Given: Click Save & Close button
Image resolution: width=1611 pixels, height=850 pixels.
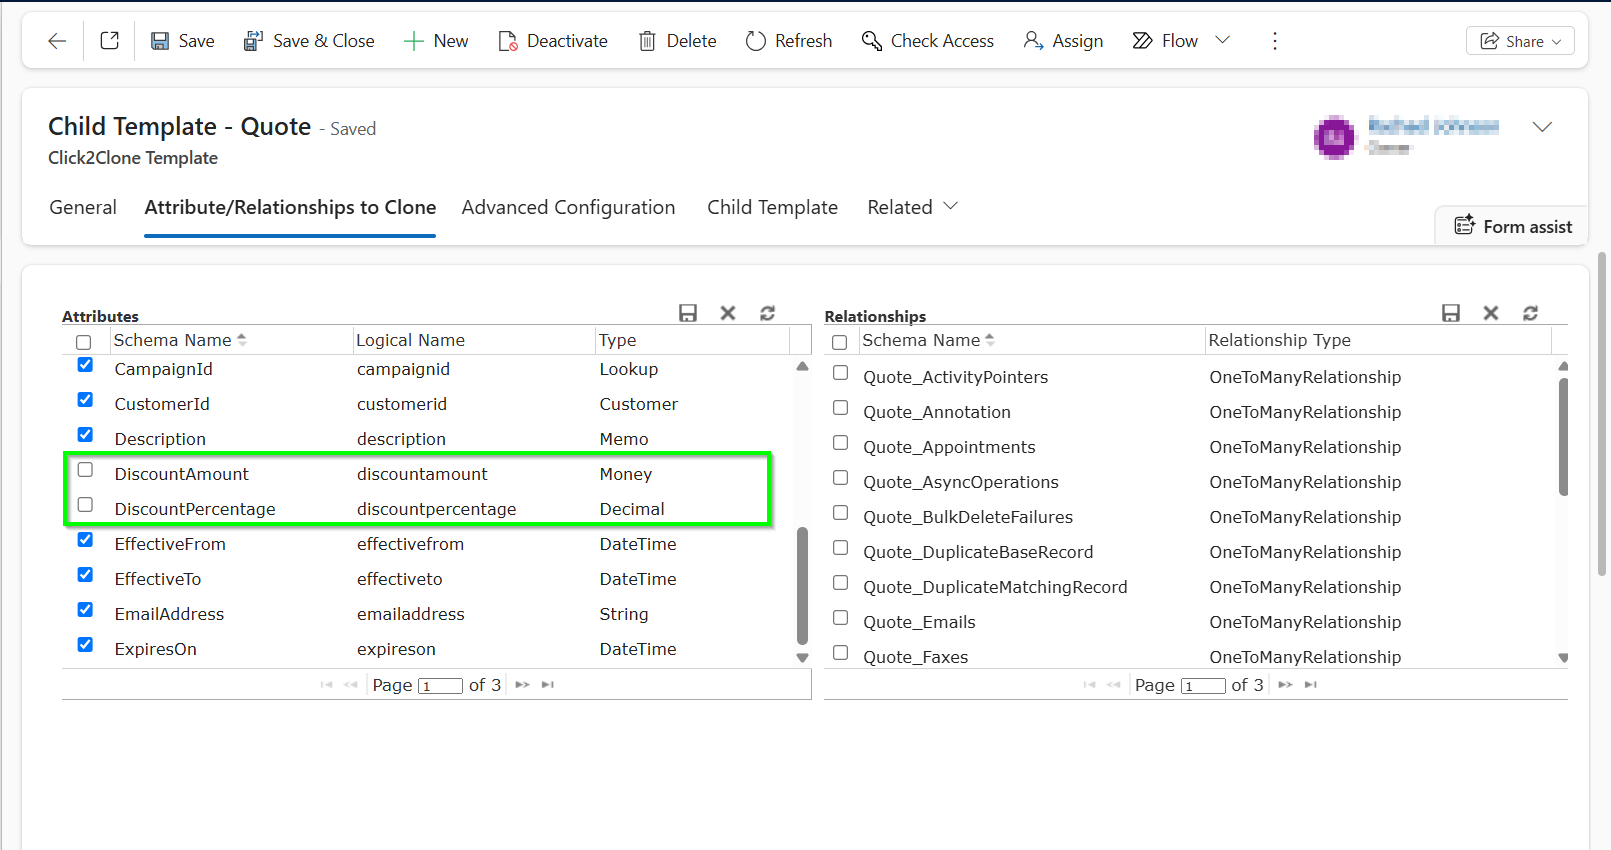Looking at the screenshot, I should 309,41.
